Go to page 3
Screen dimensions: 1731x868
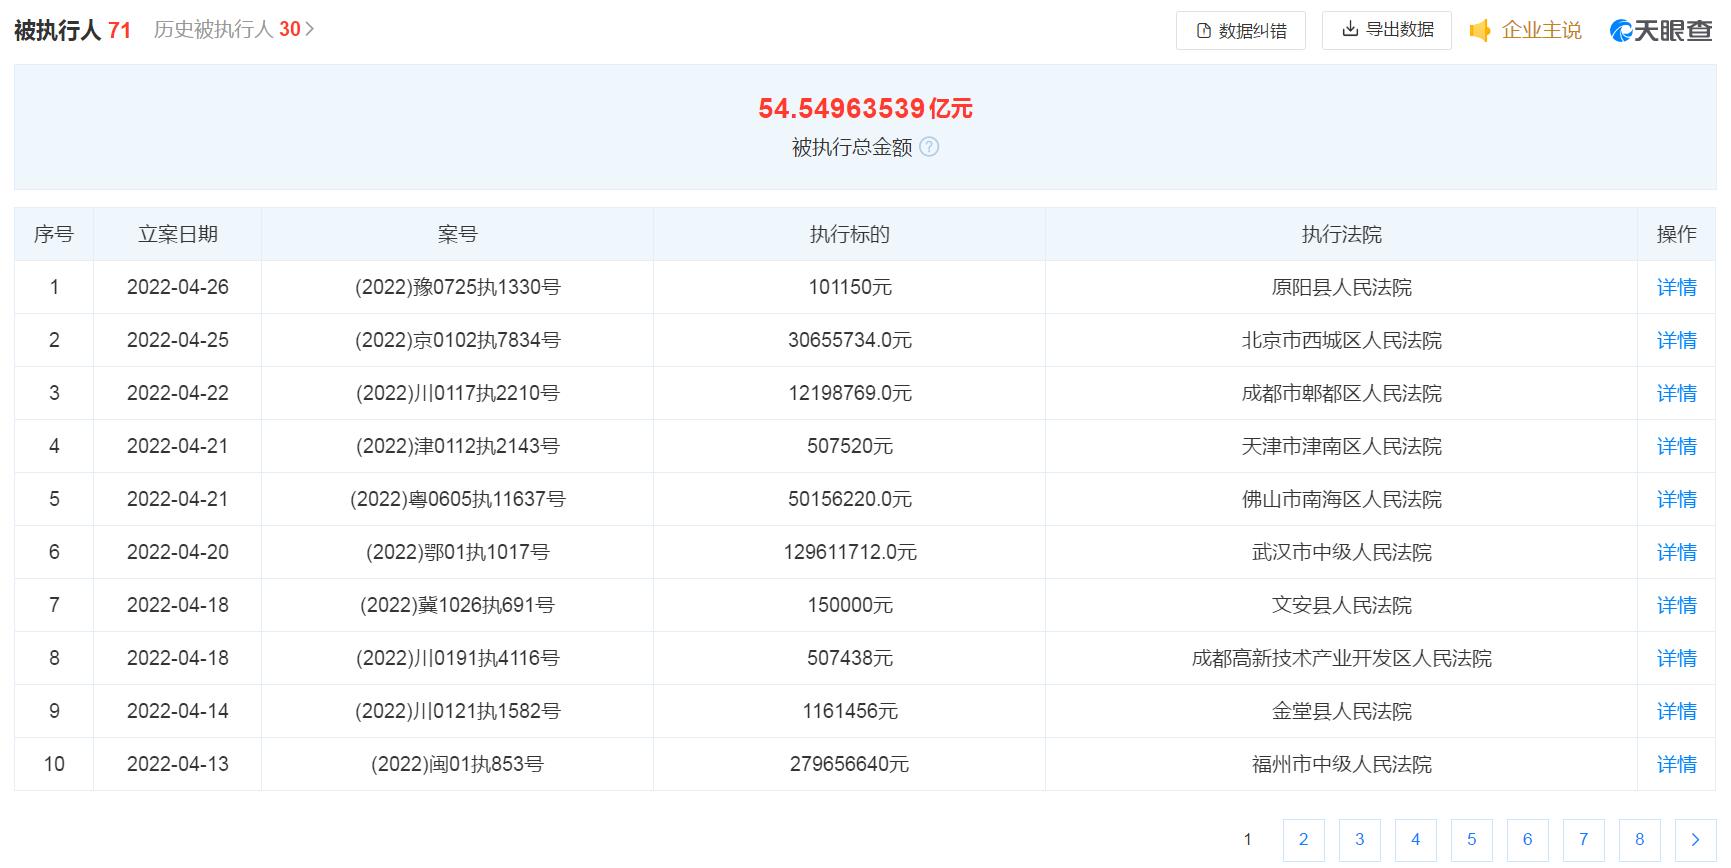click(x=1359, y=840)
